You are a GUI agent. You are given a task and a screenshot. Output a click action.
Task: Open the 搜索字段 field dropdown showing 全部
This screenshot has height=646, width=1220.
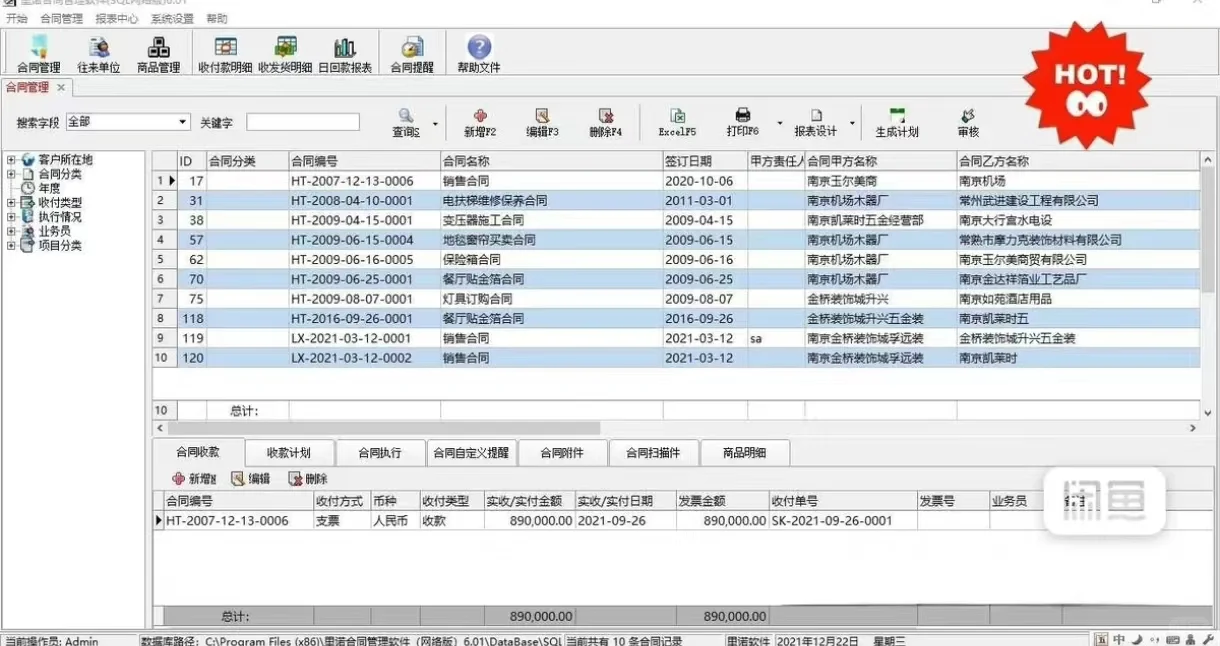(x=180, y=121)
